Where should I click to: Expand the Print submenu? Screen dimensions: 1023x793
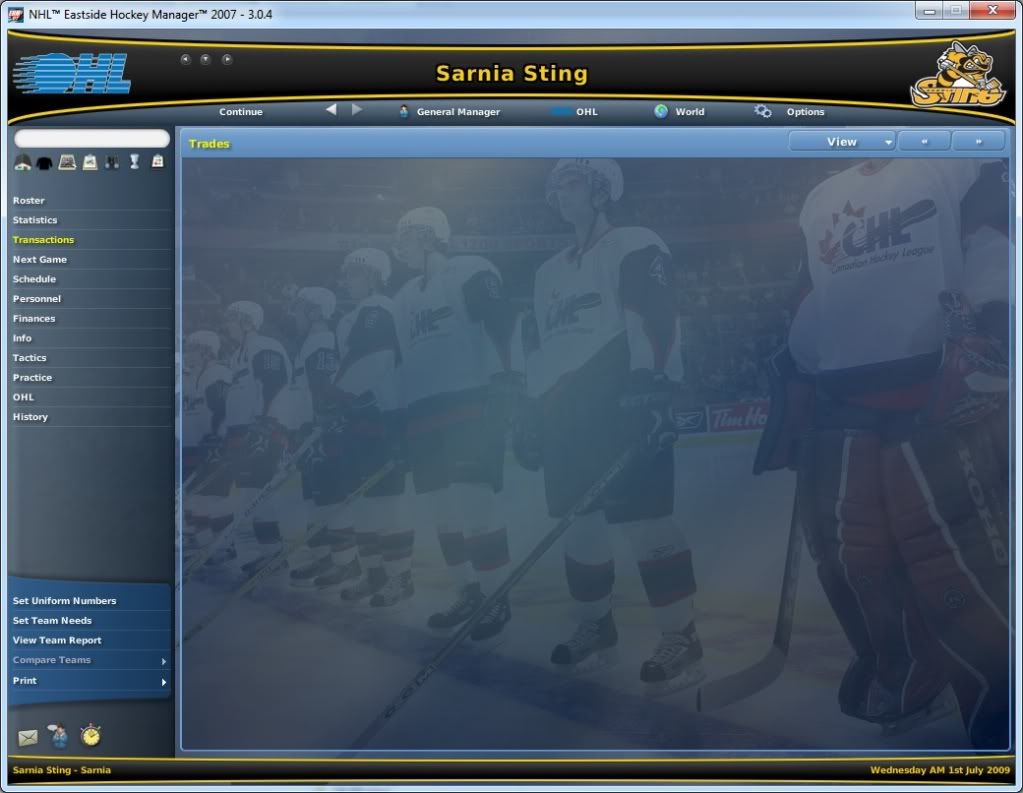click(164, 682)
